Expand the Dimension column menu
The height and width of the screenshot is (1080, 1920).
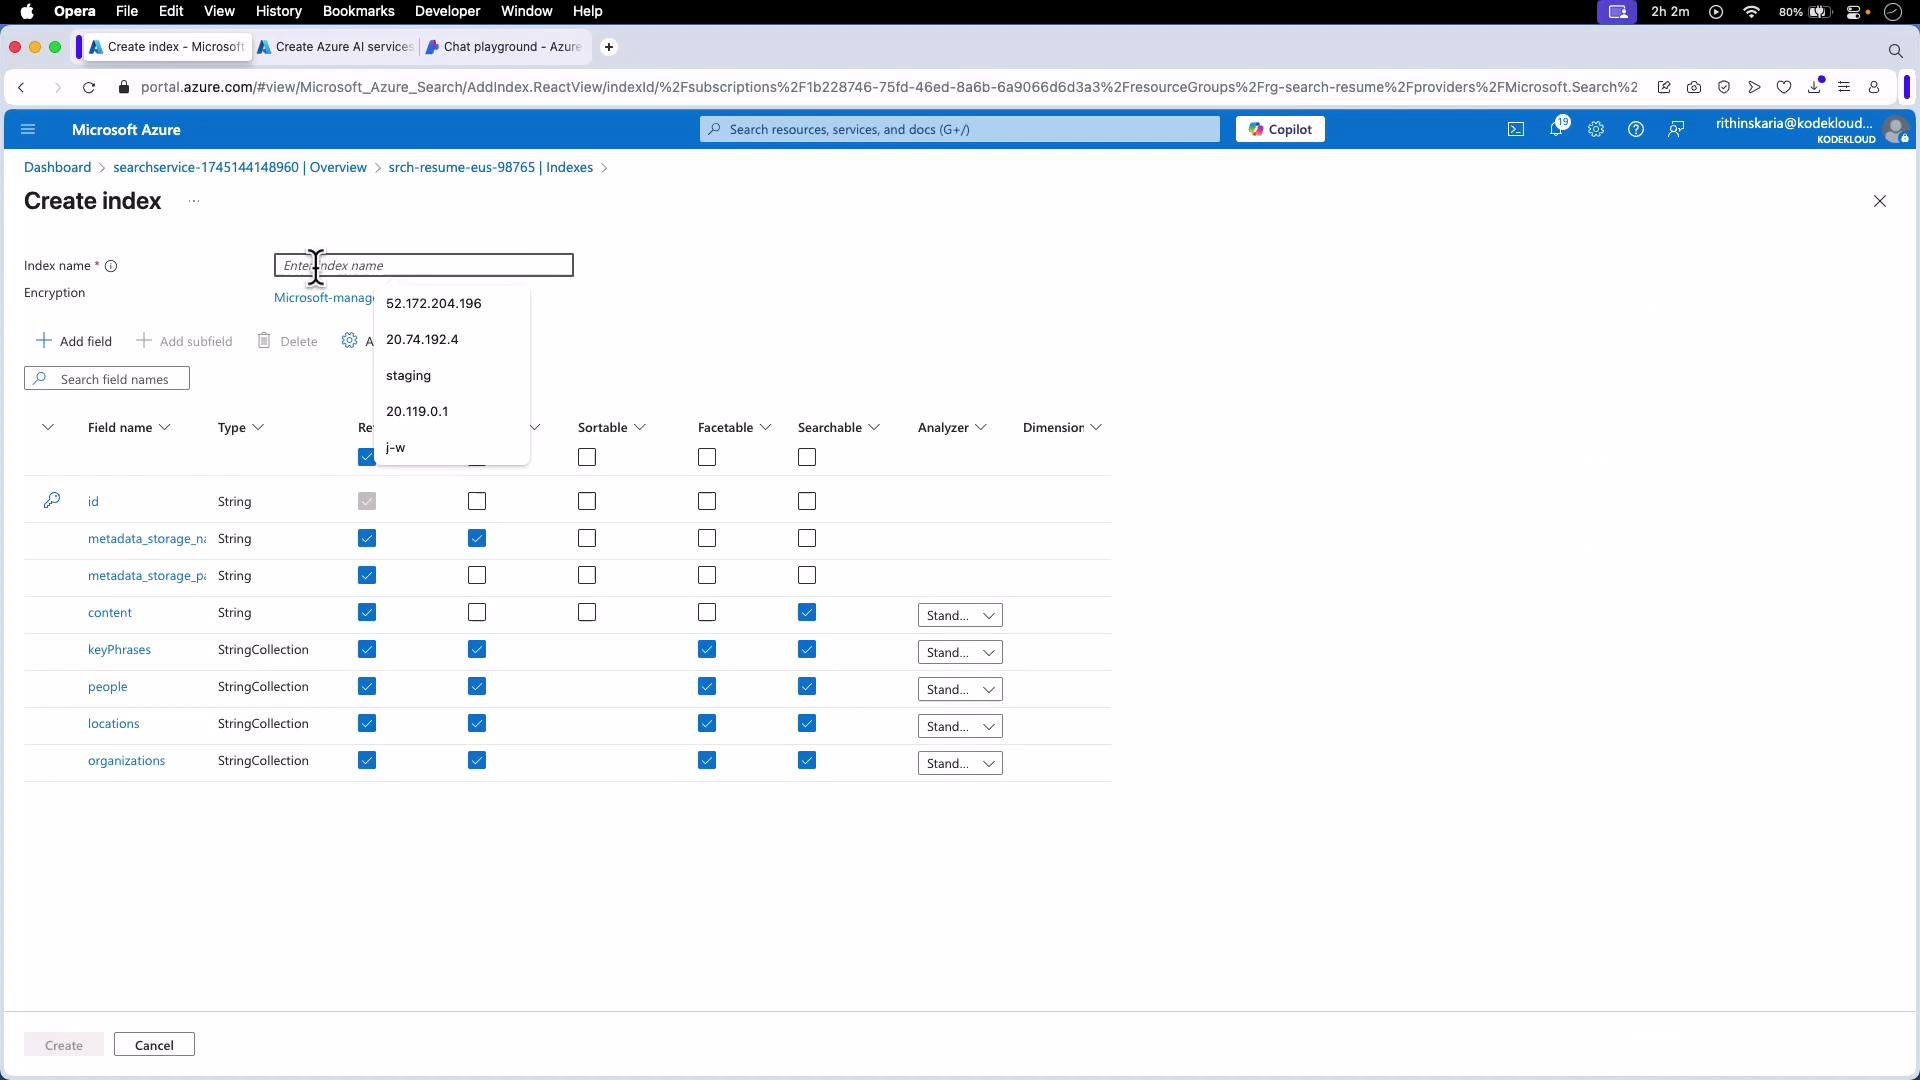[x=1096, y=427]
